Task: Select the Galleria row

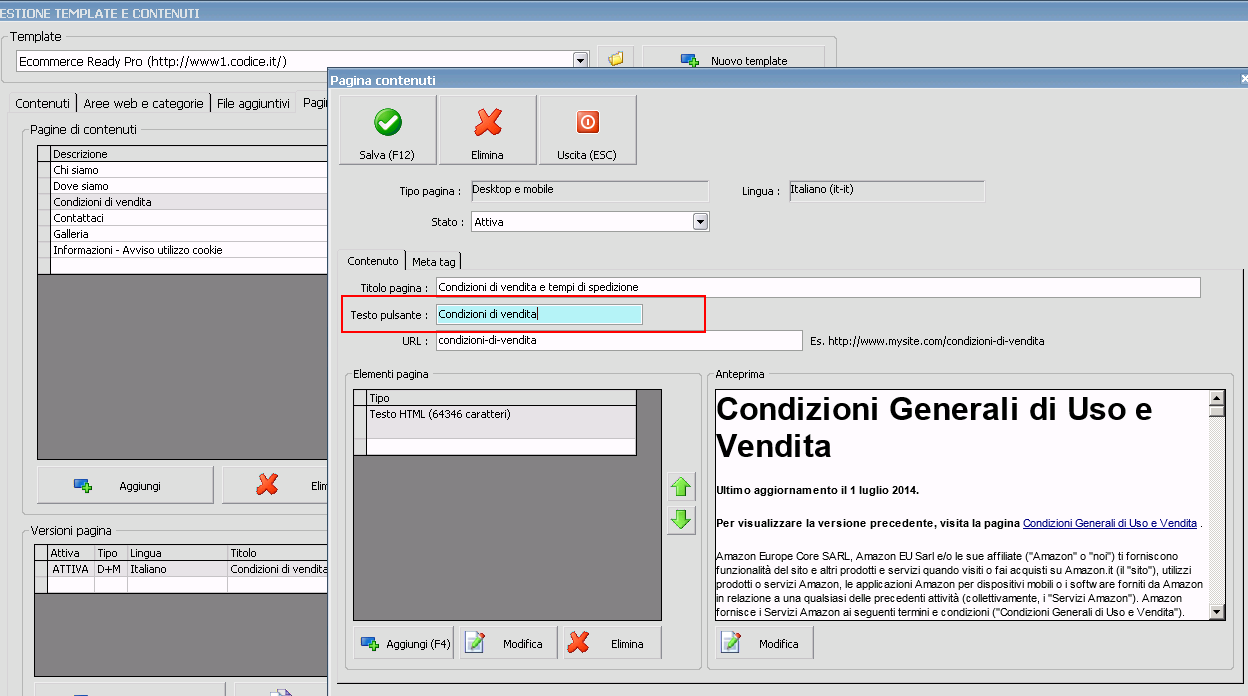Action: [189, 234]
